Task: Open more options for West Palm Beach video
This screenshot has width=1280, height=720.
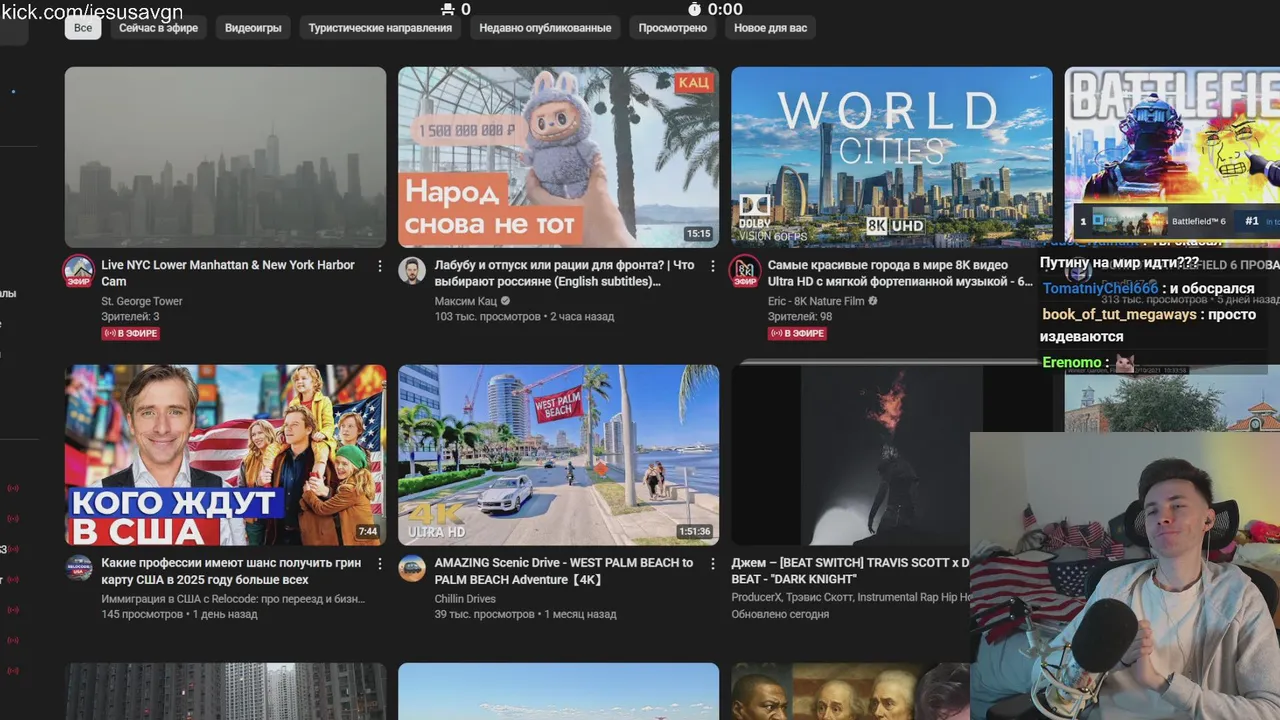Action: coord(713,564)
